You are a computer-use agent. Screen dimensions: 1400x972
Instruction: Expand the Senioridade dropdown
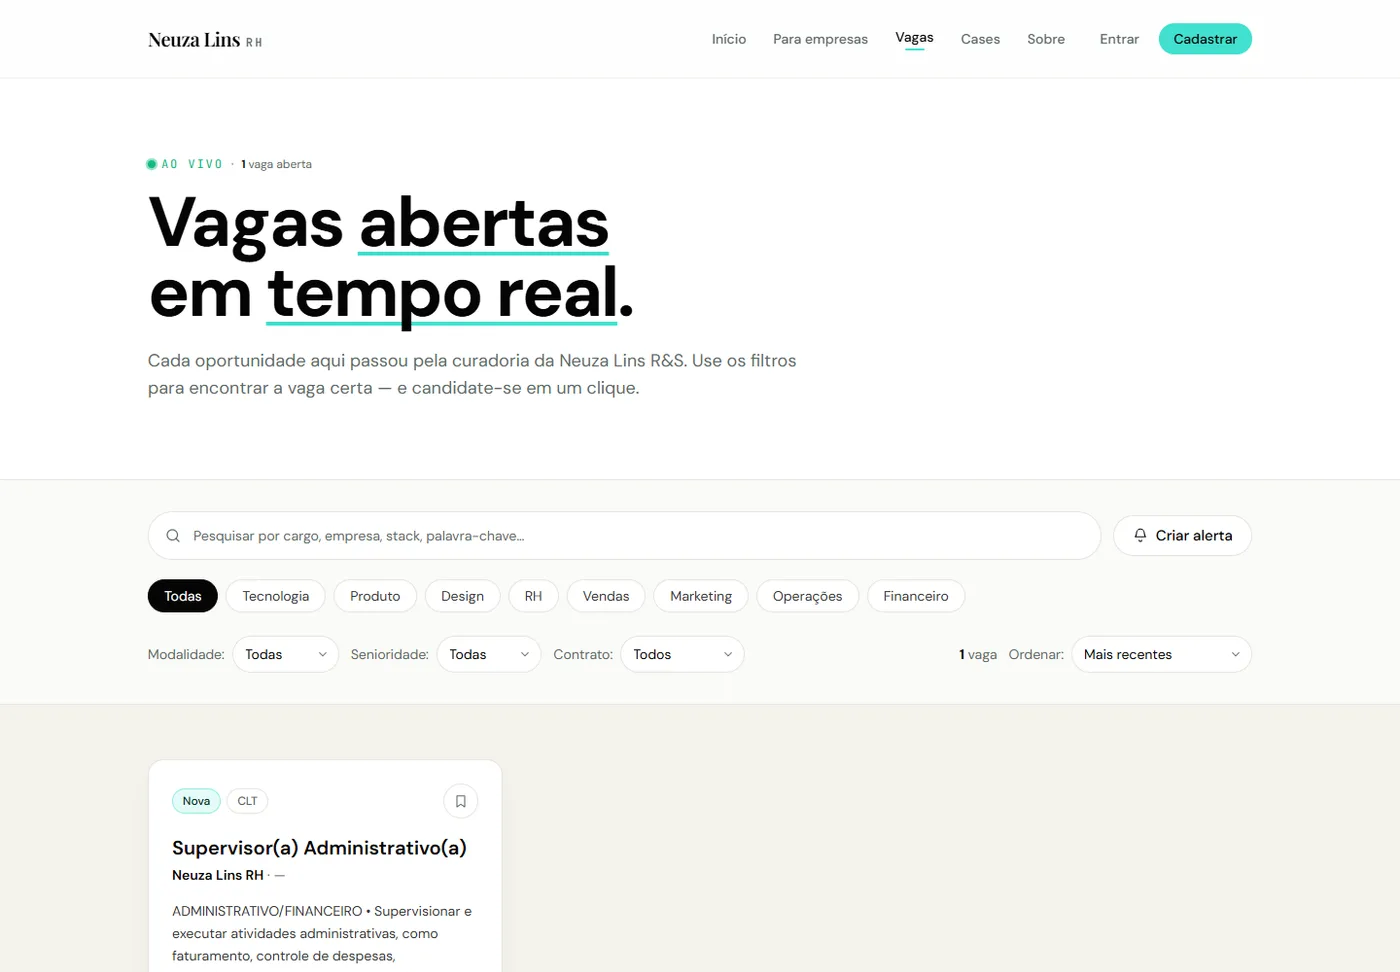tap(489, 654)
